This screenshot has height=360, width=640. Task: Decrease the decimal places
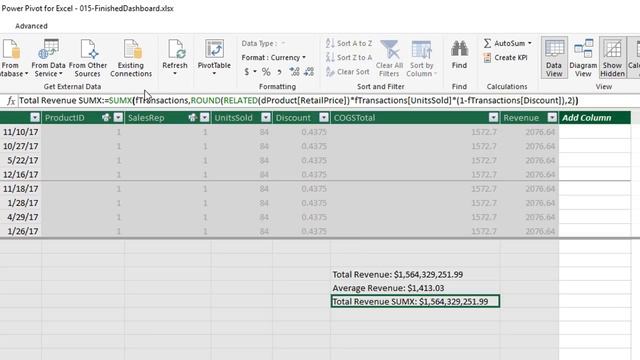click(309, 72)
